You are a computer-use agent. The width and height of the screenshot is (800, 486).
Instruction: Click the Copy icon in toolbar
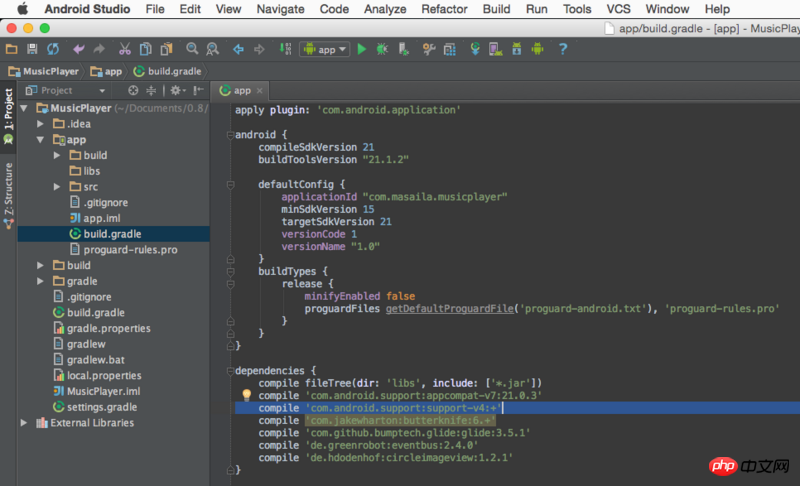(145, 49)
